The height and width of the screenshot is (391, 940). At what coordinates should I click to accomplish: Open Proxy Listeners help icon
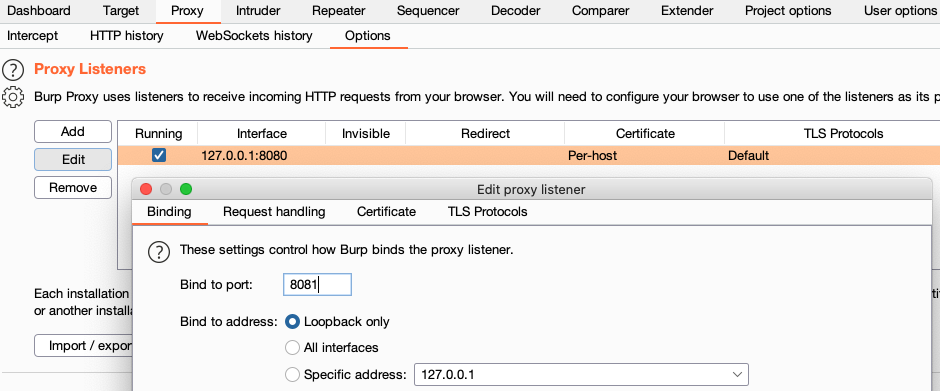pos(13,70)
